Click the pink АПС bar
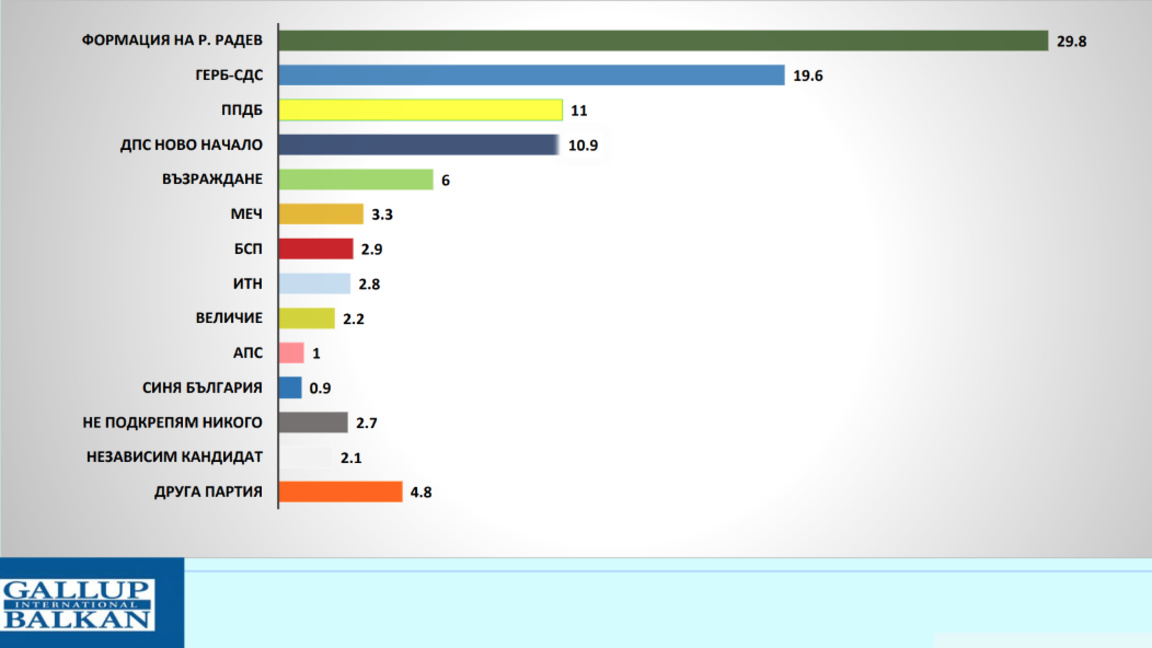The width and height of the screenshot is (1152, 648). tap(291, 353)
